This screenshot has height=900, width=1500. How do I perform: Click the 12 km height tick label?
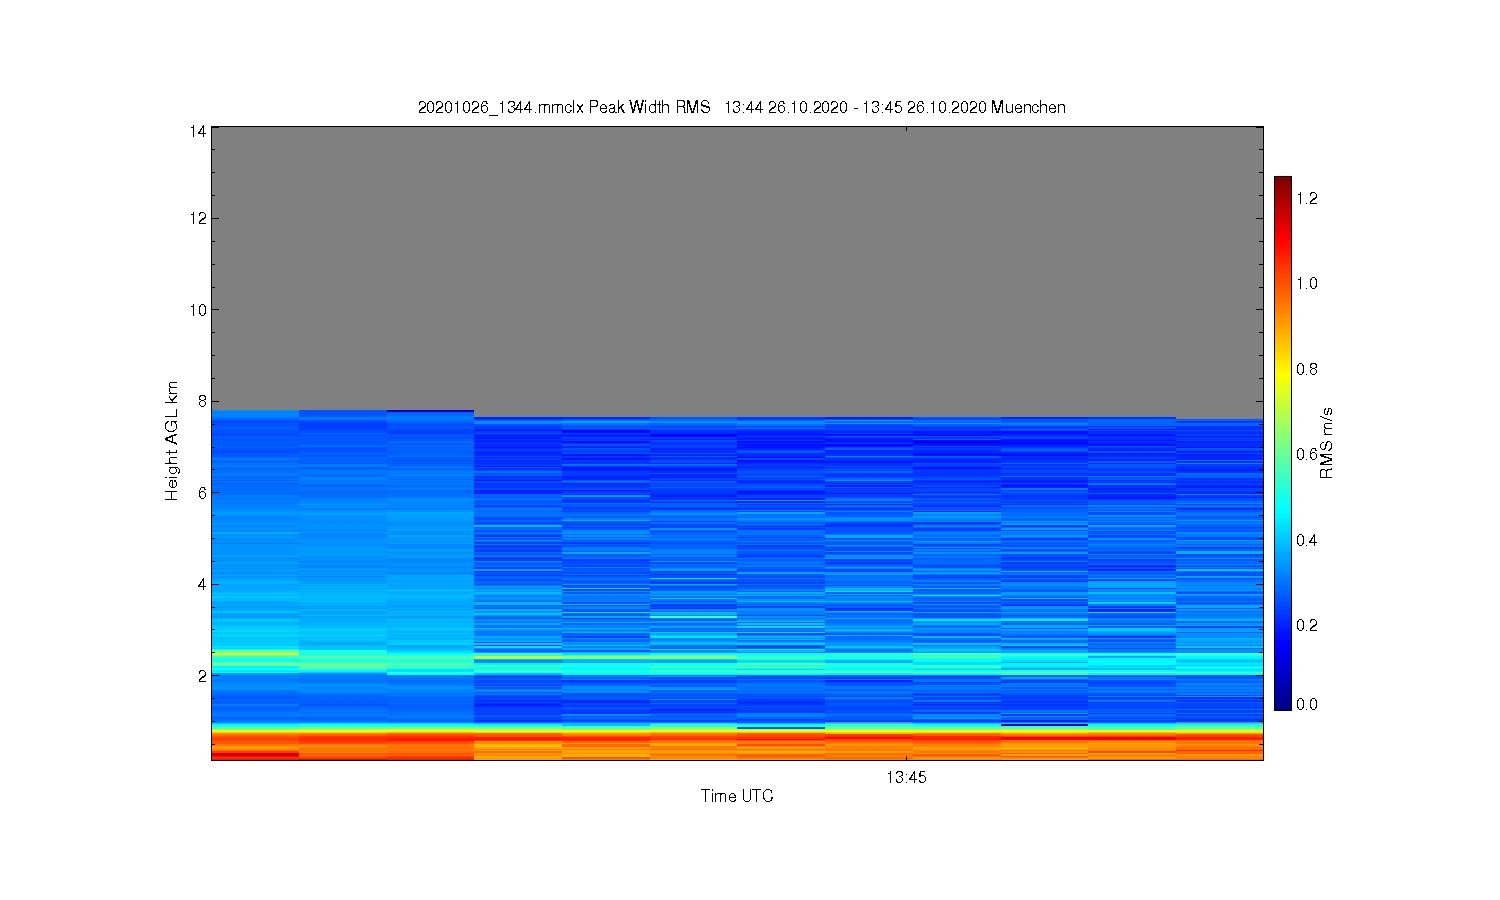198,218
